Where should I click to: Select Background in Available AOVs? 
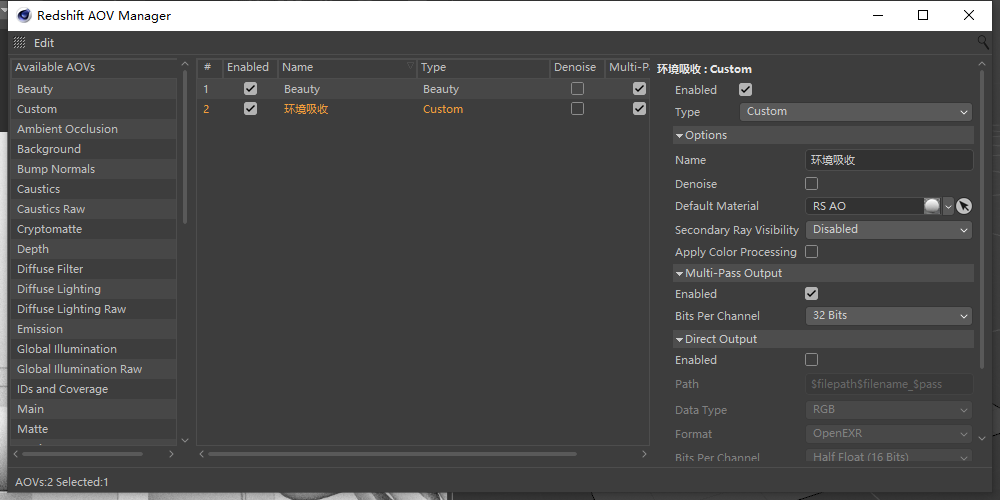(94, 149)
